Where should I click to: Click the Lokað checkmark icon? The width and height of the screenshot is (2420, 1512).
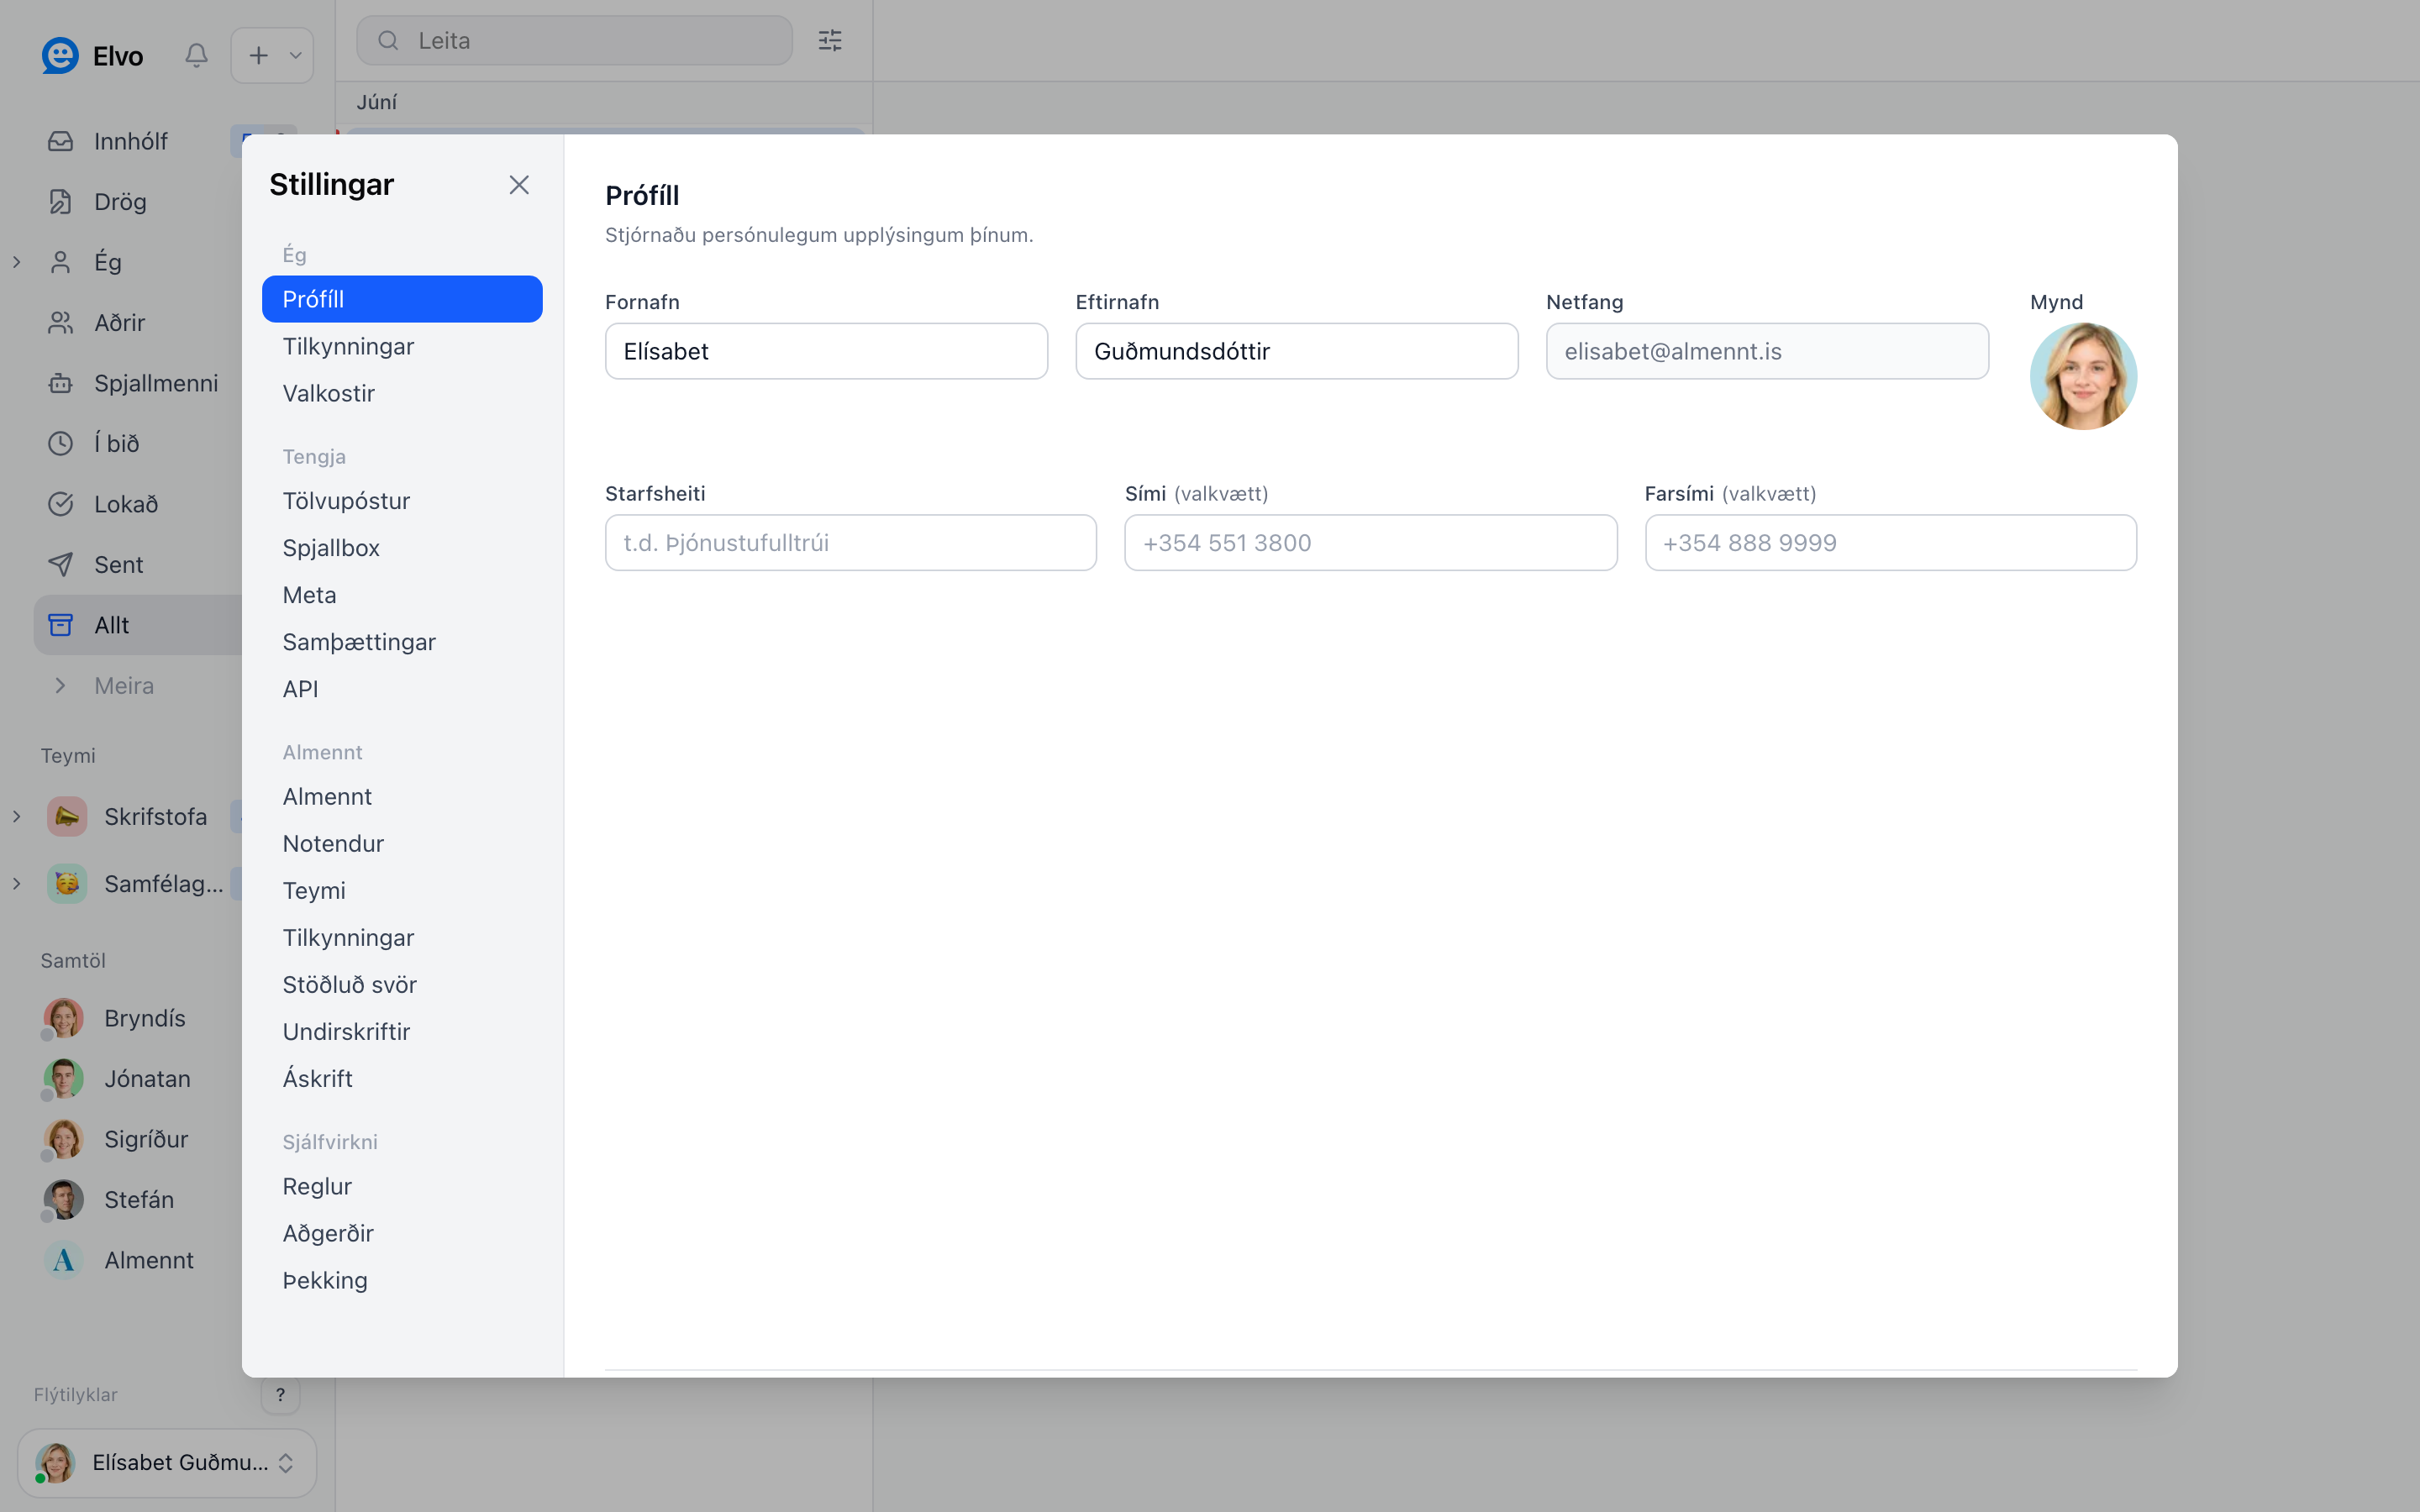point(61,504)
